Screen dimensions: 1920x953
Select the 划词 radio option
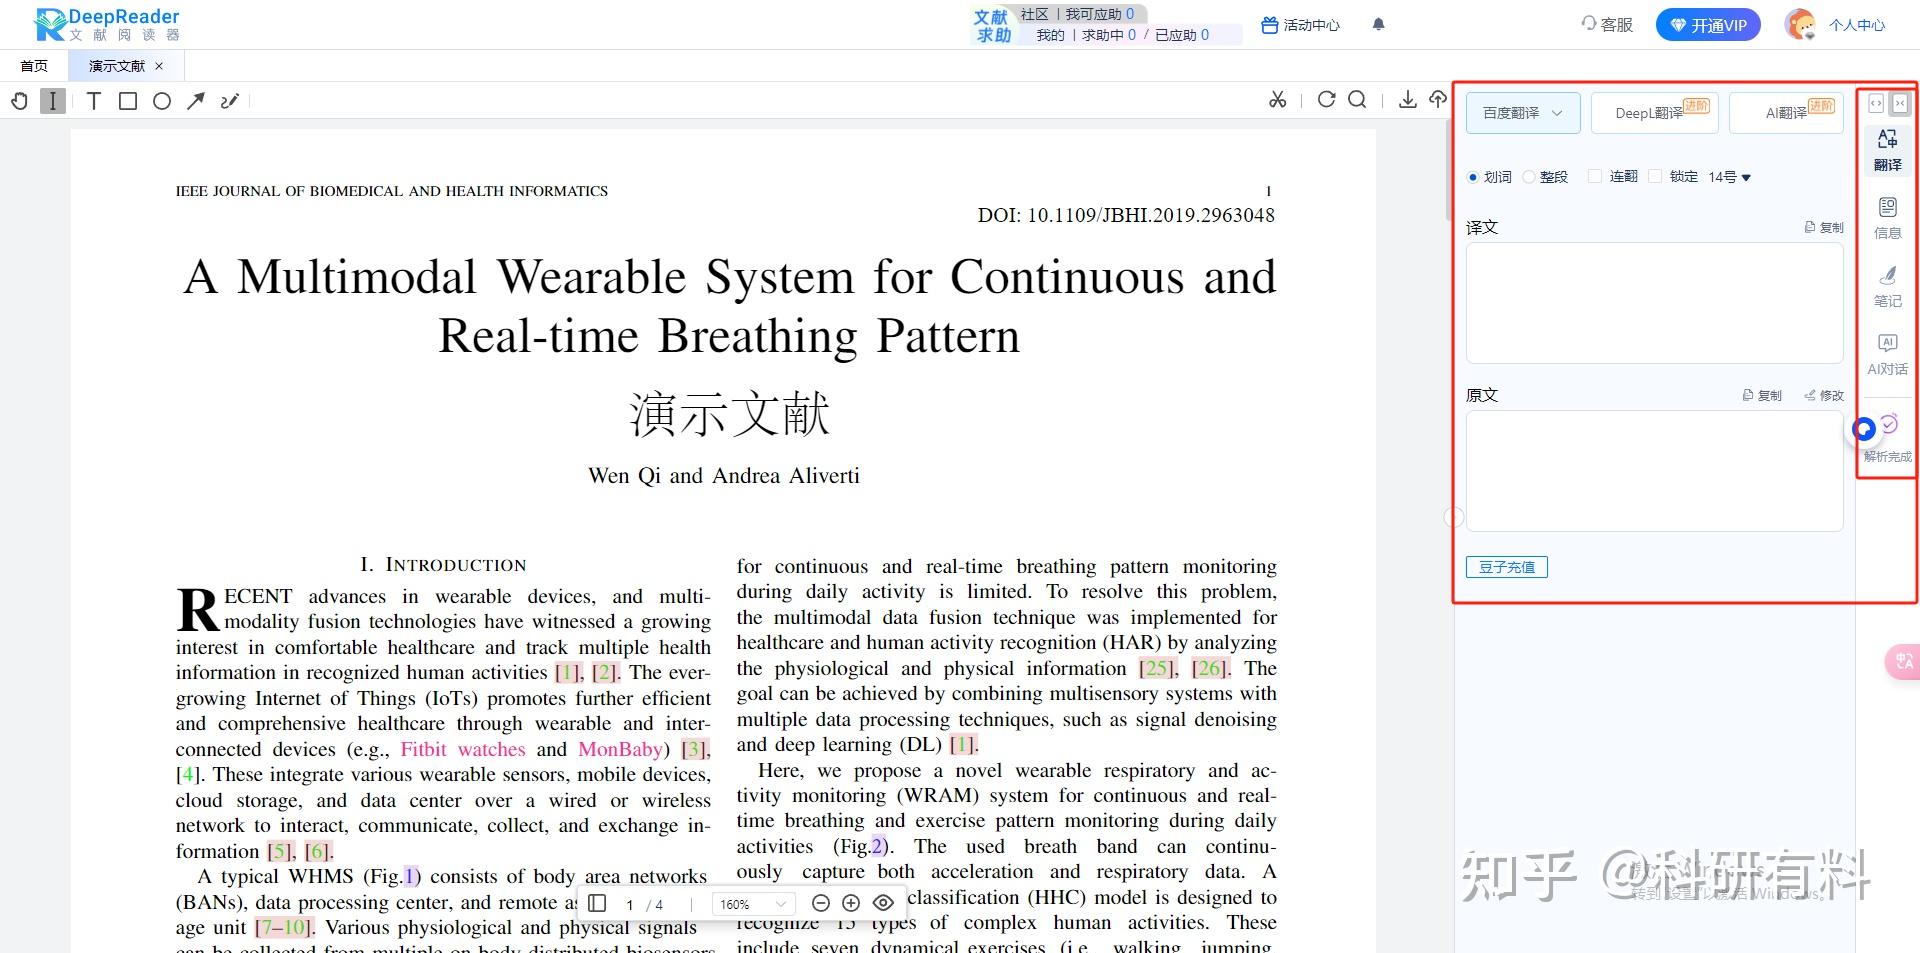click(x=1472, y=177)
